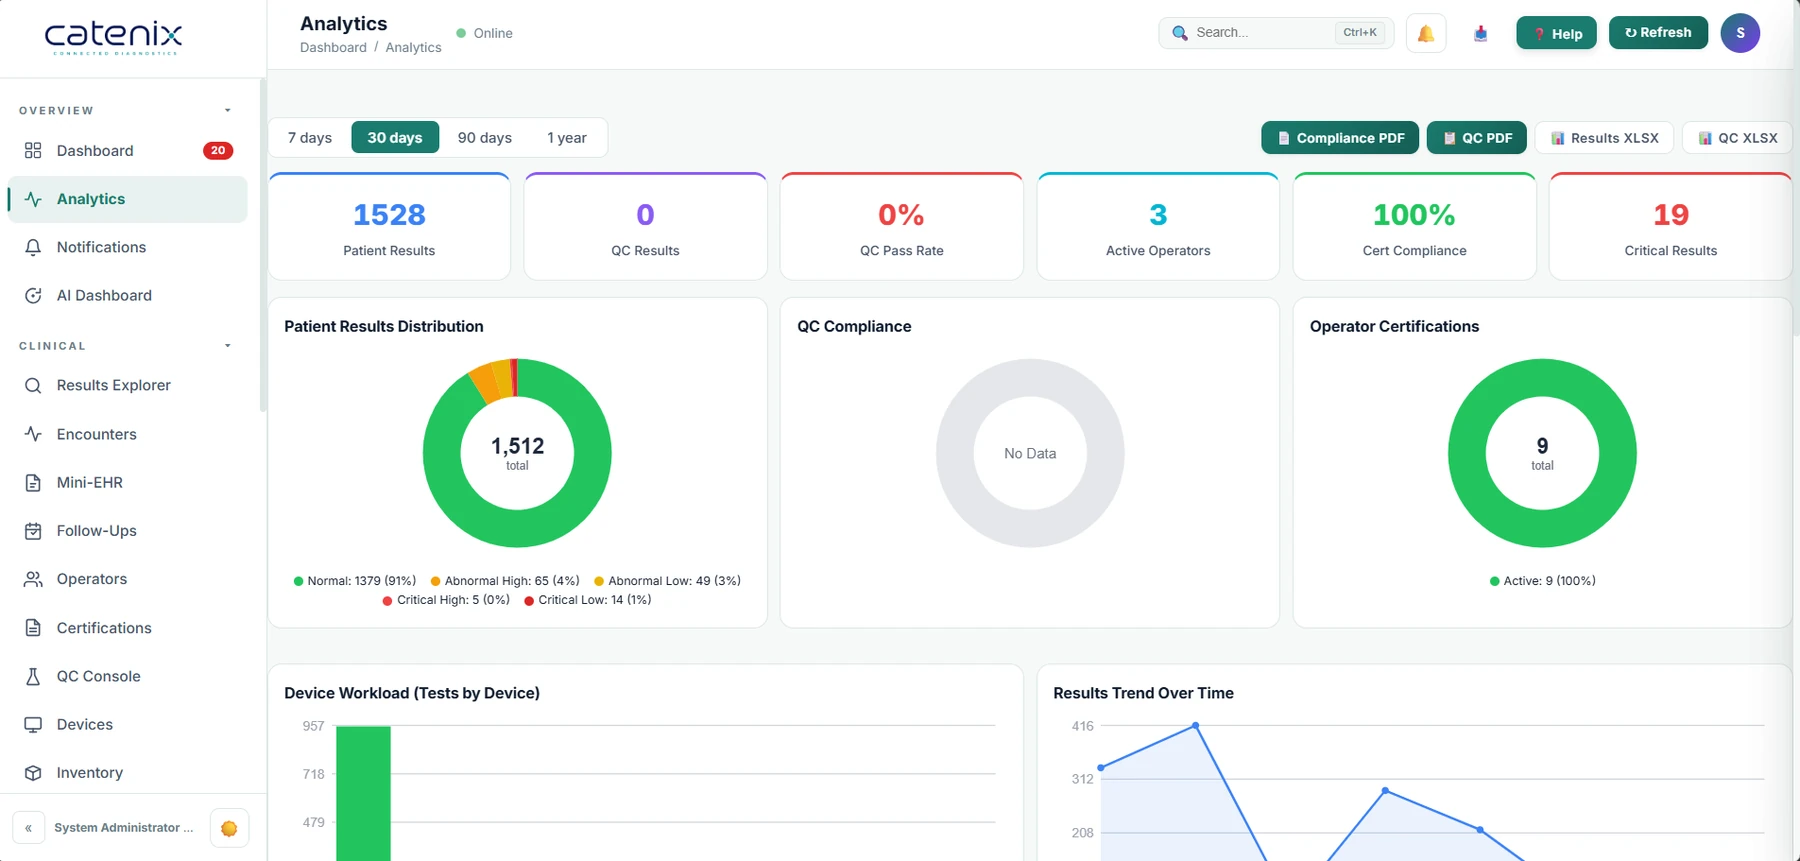
Task: Open the Encounters page
Action: (x=127, y=434)
